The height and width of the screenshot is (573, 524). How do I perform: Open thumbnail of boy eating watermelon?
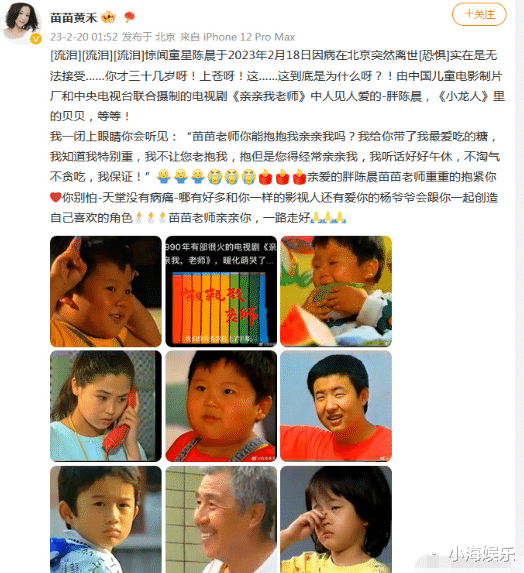coord(336,291)
